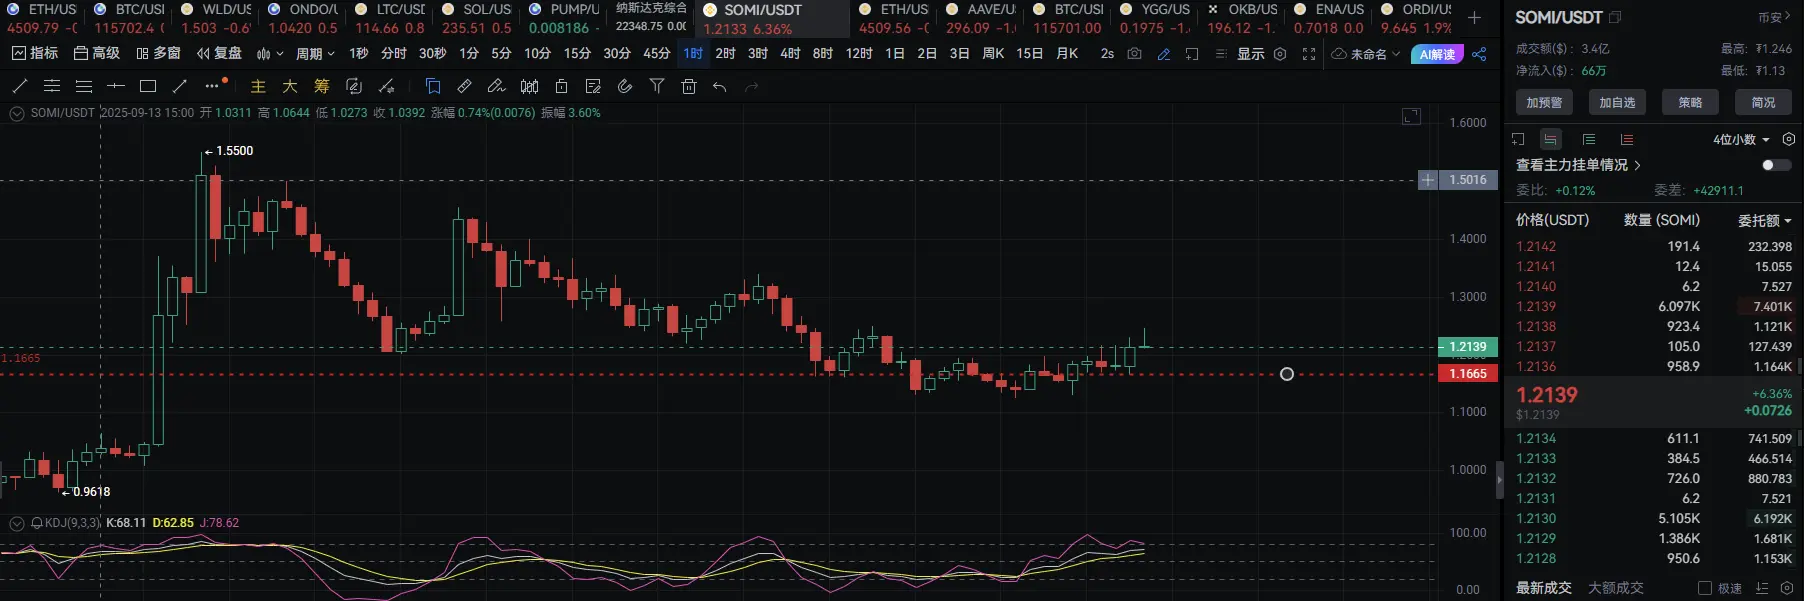1804x601 pixels.
Task: Click the yellow 筹 chip distribution icon
Action: pos(322,86)
